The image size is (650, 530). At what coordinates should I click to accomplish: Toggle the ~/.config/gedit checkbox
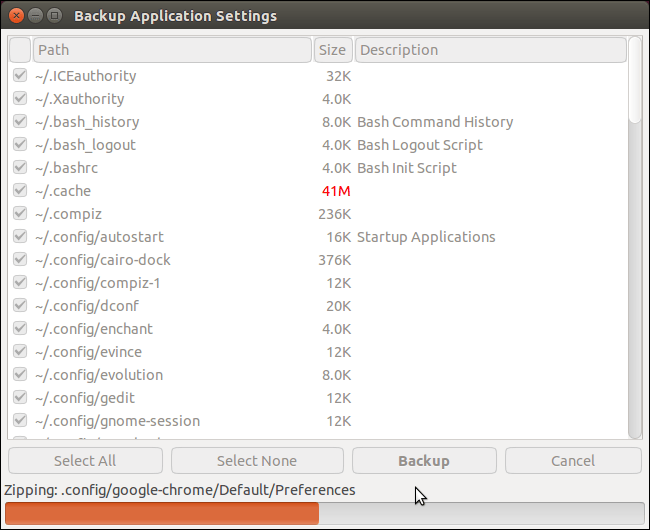coord(20,398)
